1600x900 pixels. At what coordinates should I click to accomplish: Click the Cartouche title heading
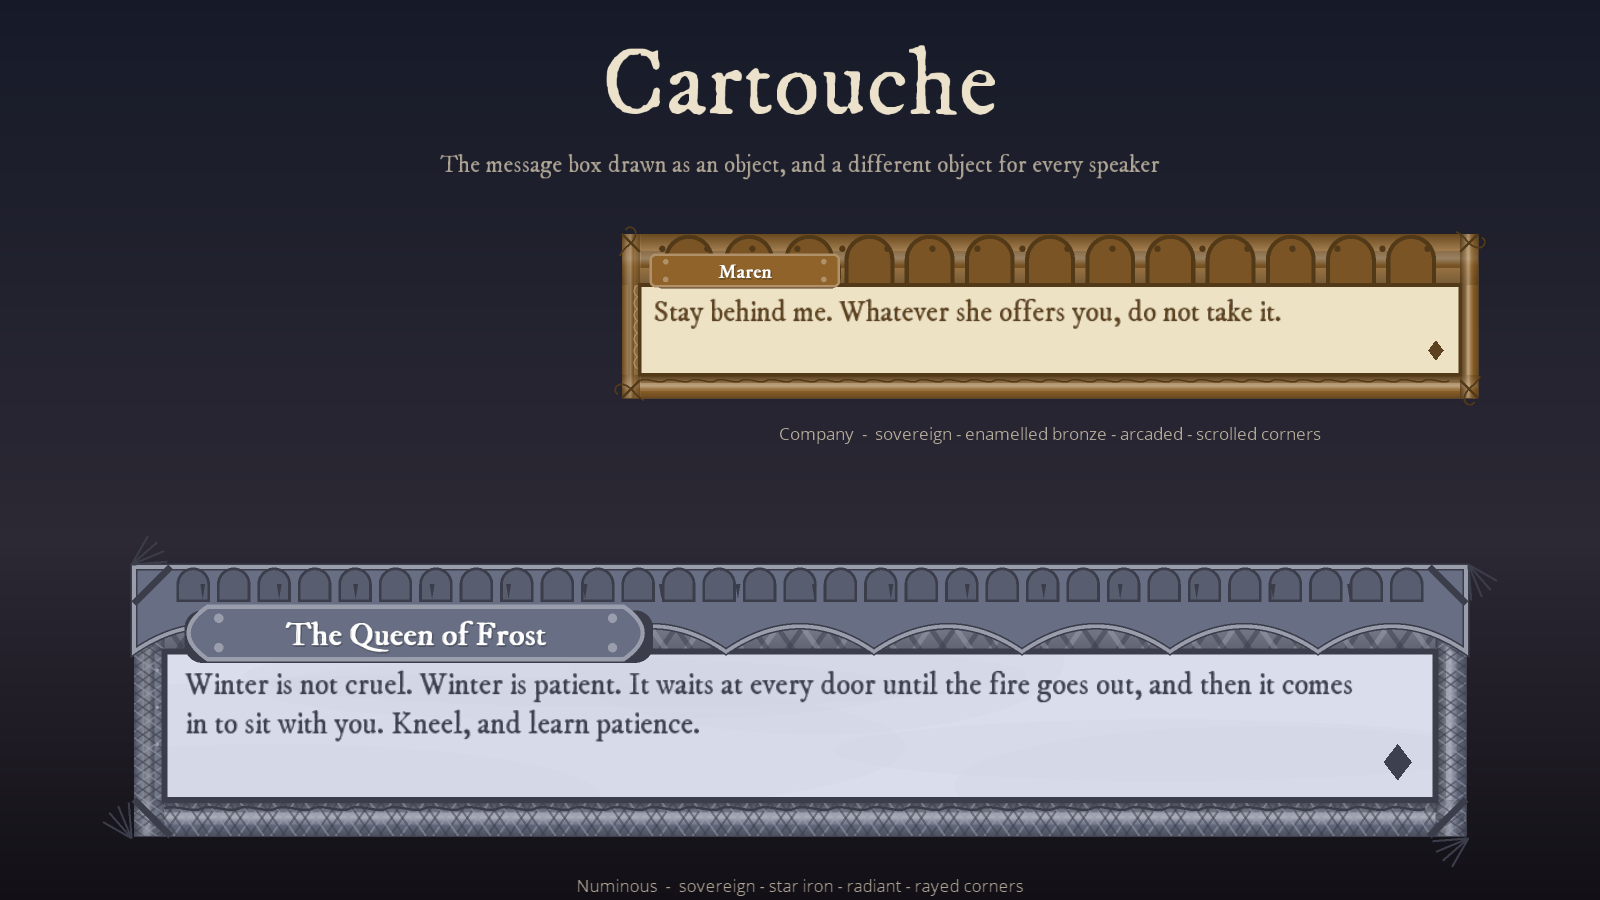[x=800, y=83]
